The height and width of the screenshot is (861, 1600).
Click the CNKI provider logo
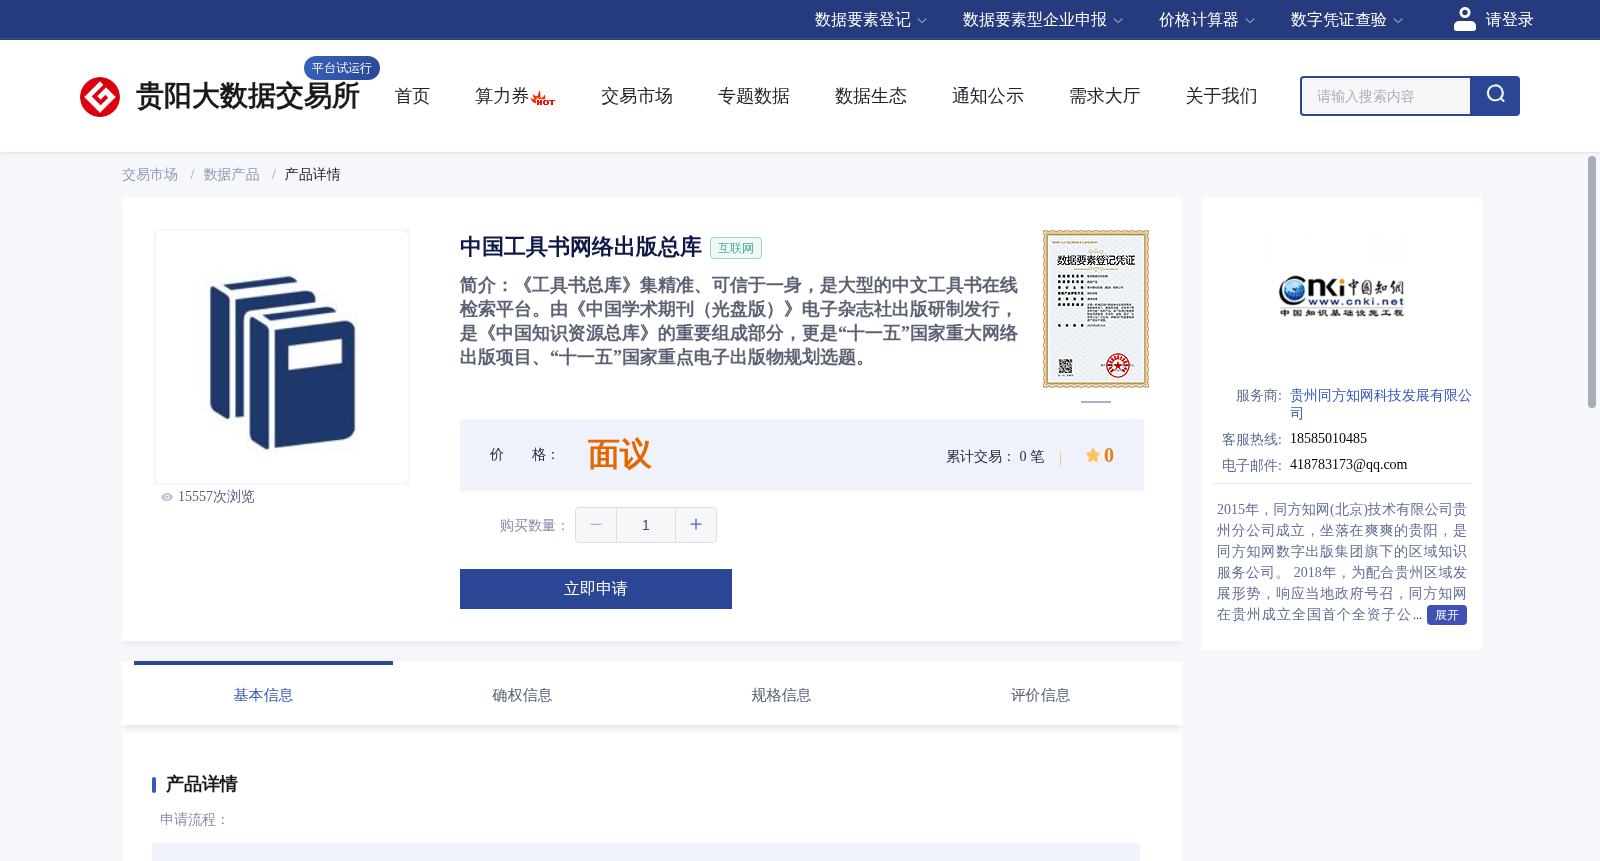(1342, 296)
